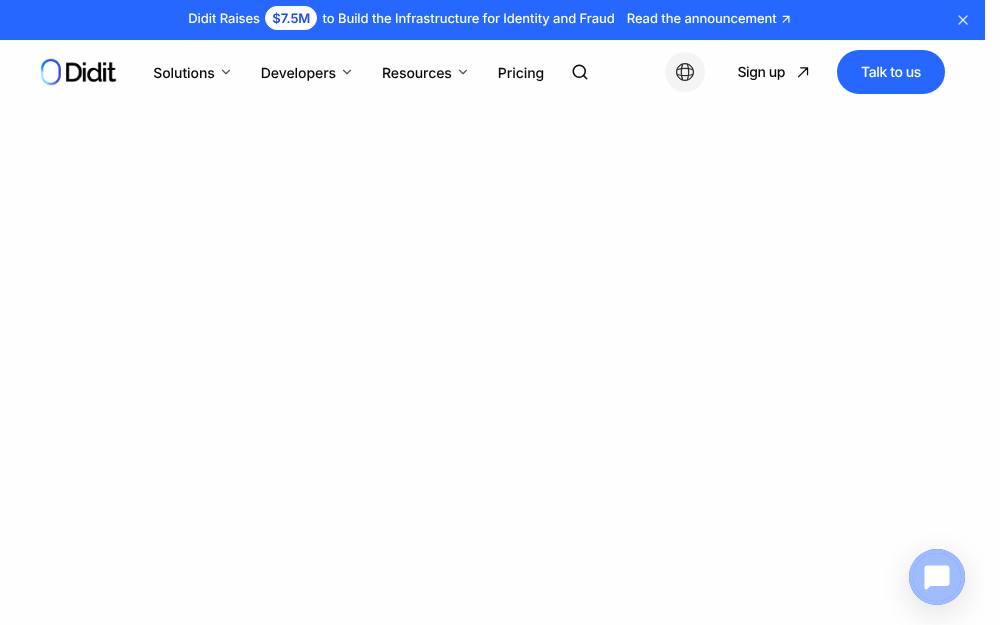Click the $7.5M badge in banner
The width and height of the screenshot is (1000, 625).
[291, 18]
